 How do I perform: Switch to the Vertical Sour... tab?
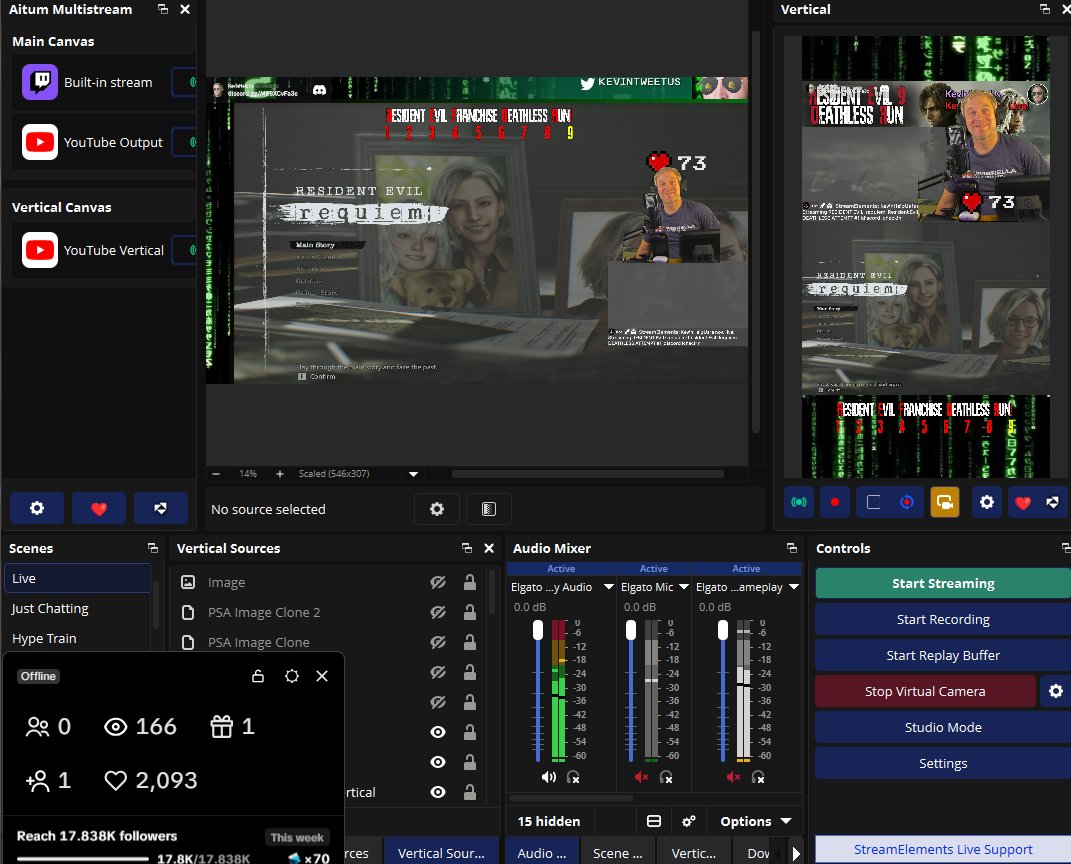tap(441, 853)
